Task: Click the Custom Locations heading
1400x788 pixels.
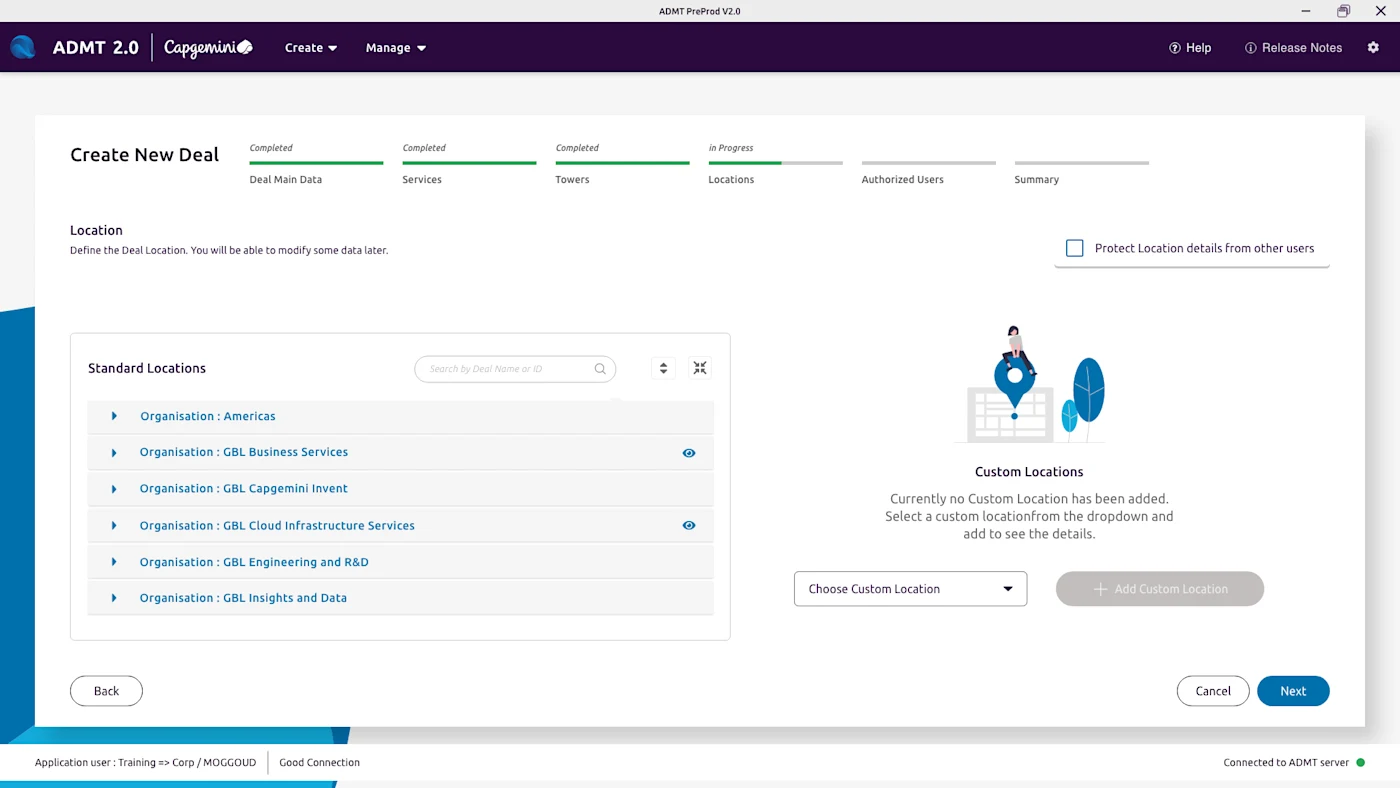Action: 1029,472
